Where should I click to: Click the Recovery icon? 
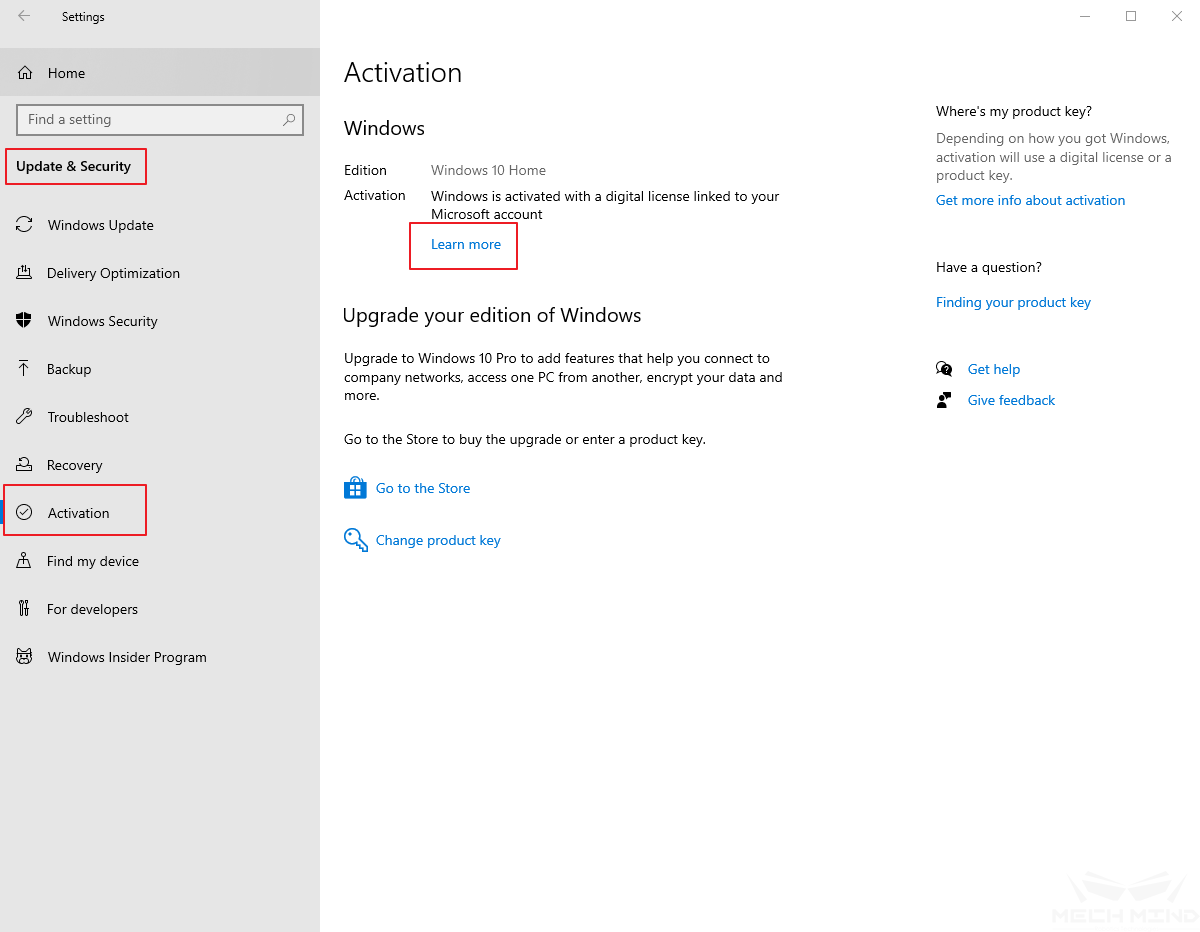(x=24, y=465)
